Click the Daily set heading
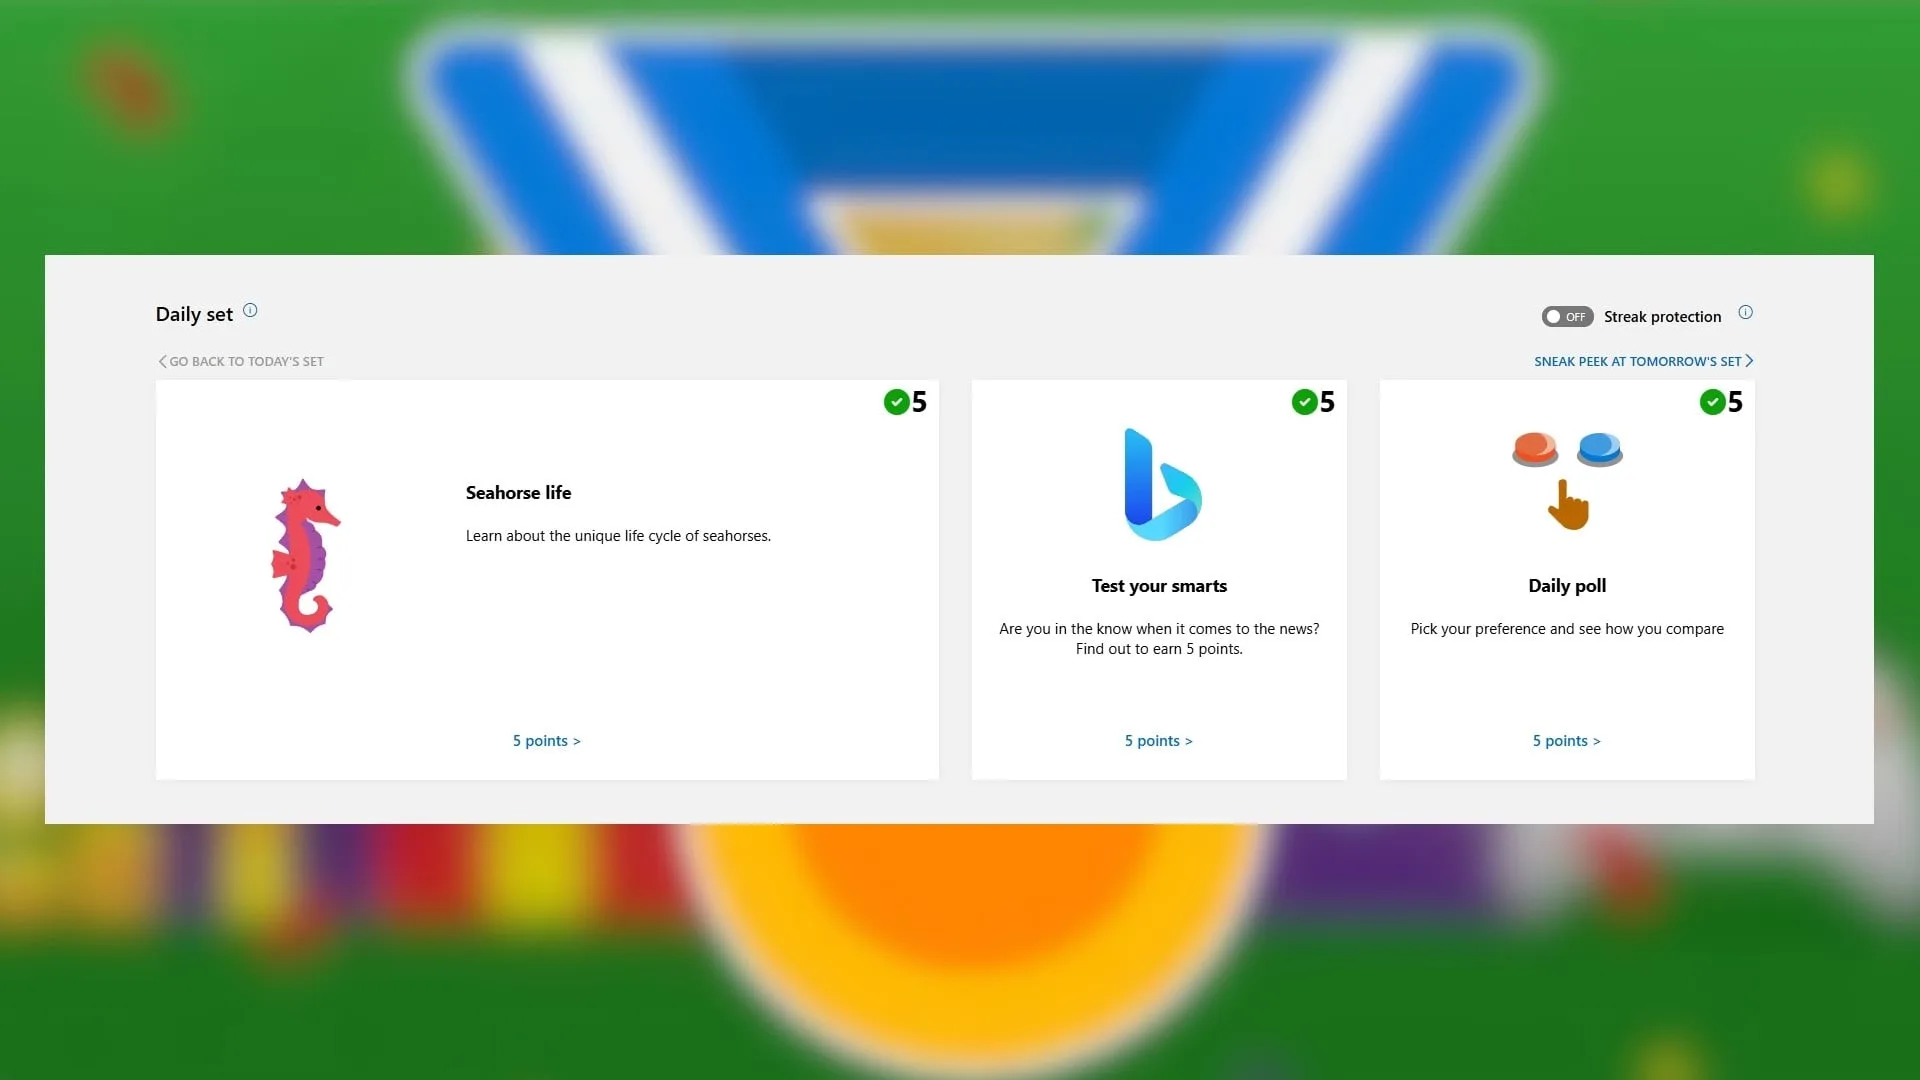The image size is (1920, 1080). tap(194, 315)
